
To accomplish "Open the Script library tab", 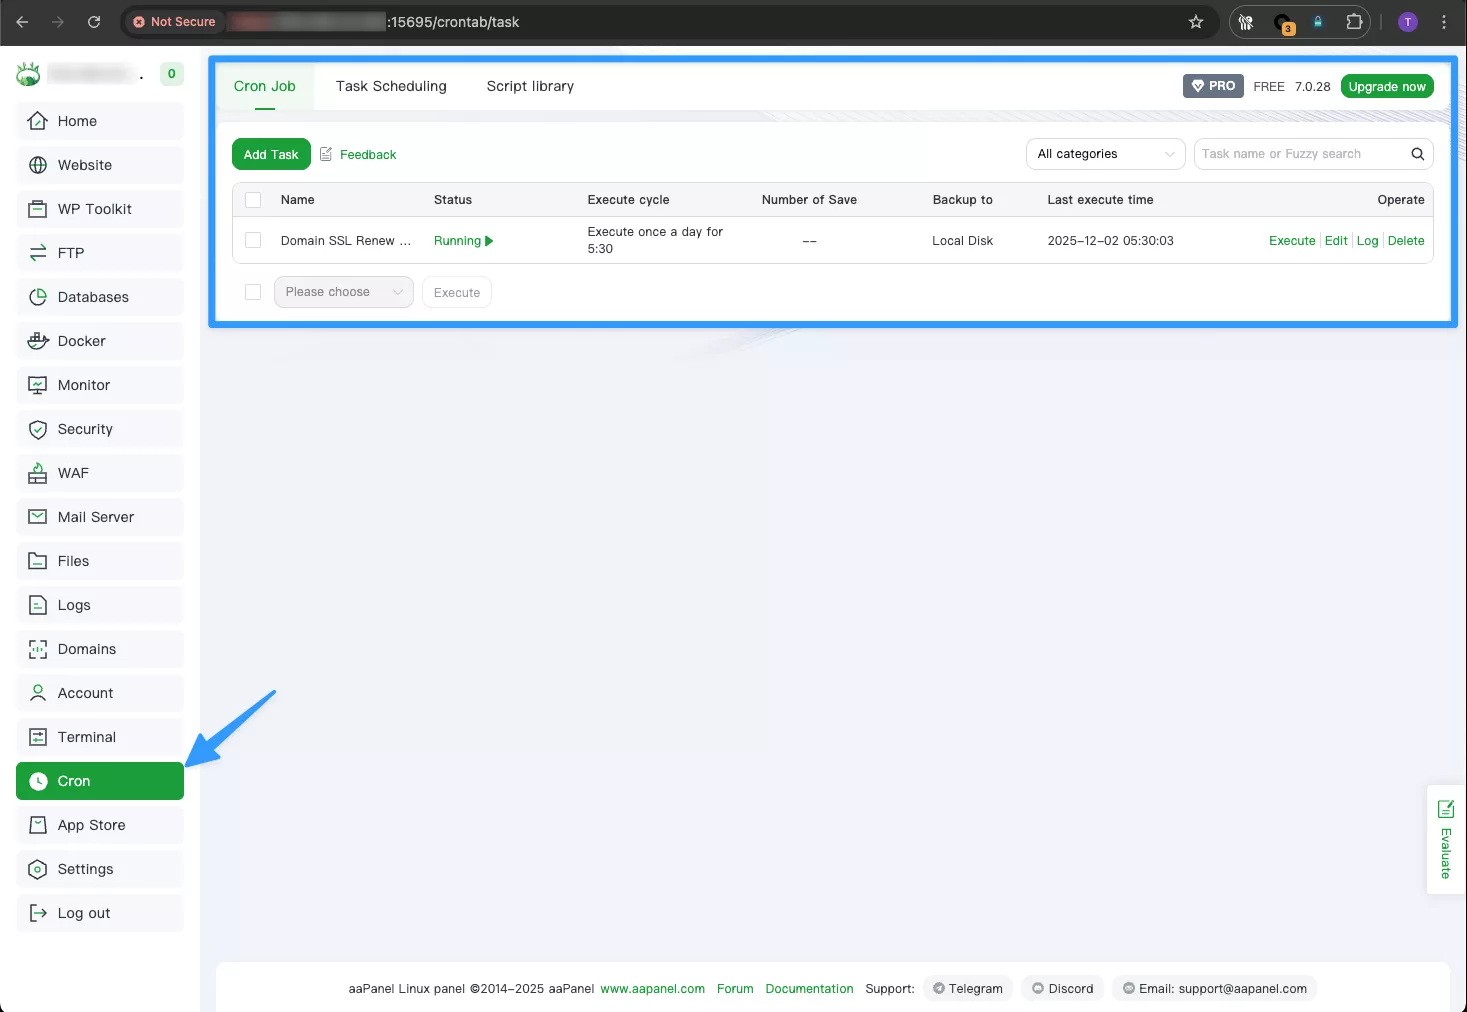I will point(530,86).
